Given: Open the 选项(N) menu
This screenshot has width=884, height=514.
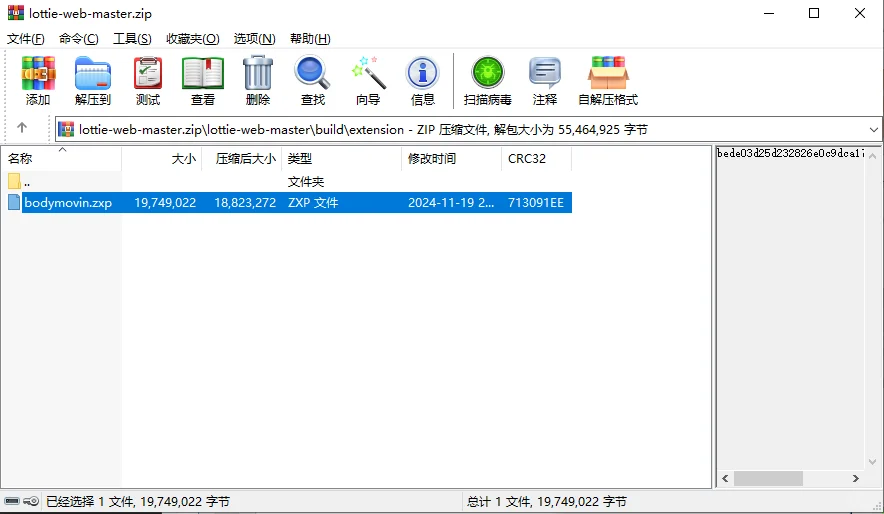Looking at the screenshot, I should [254, 39].
